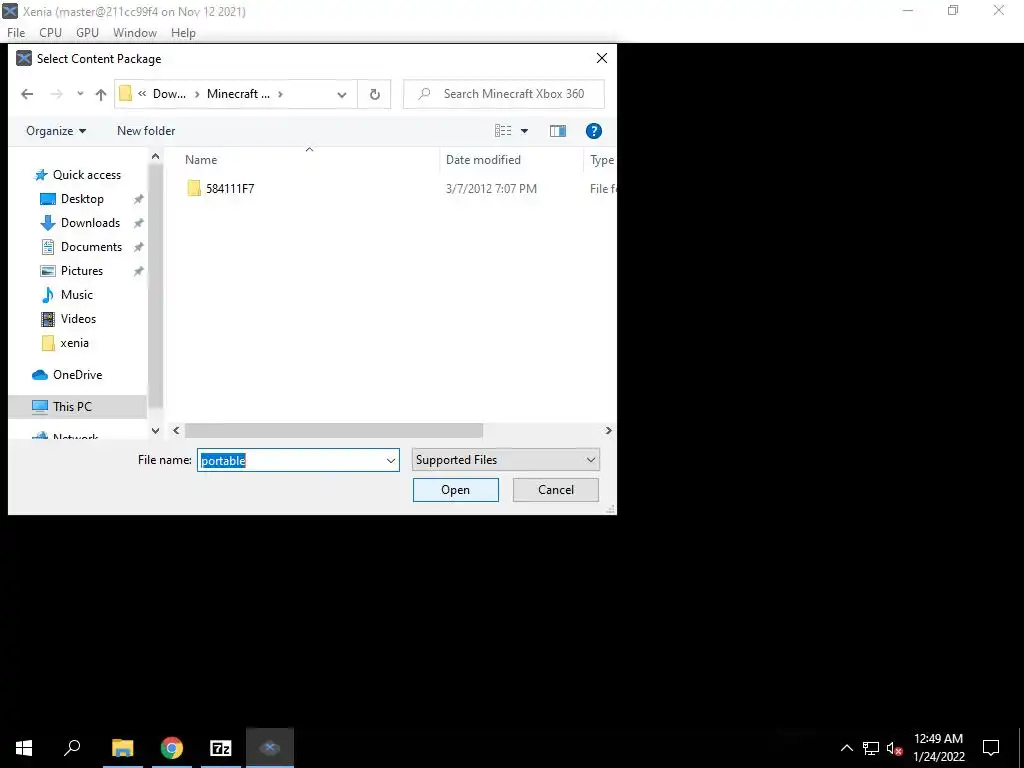This screenshot has height=768, width=1024.
Task: Open File Explorer from the taskbar
Action: click(x=123, y=748)
